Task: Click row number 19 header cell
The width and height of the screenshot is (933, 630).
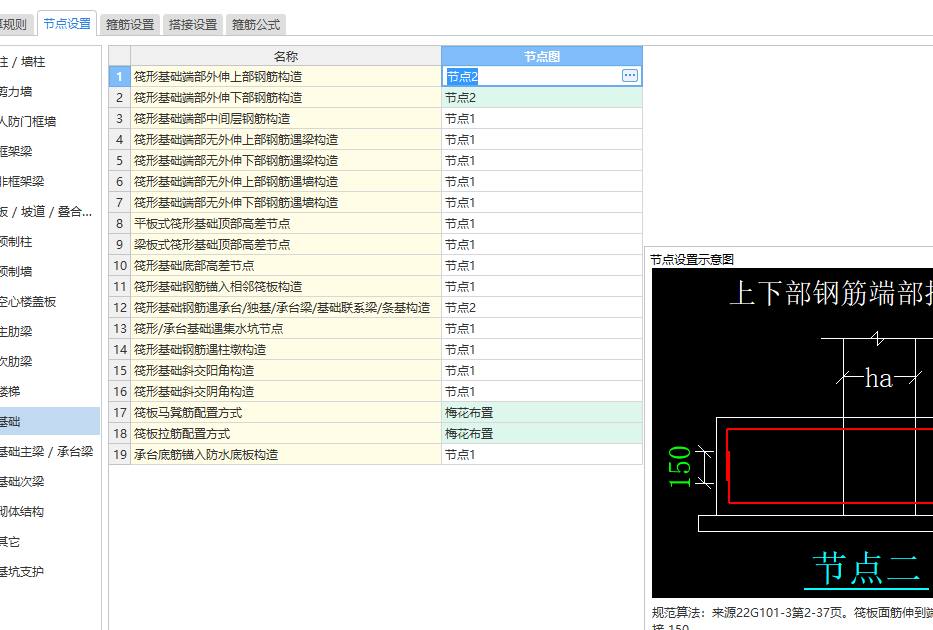Action: pos(120,455)
